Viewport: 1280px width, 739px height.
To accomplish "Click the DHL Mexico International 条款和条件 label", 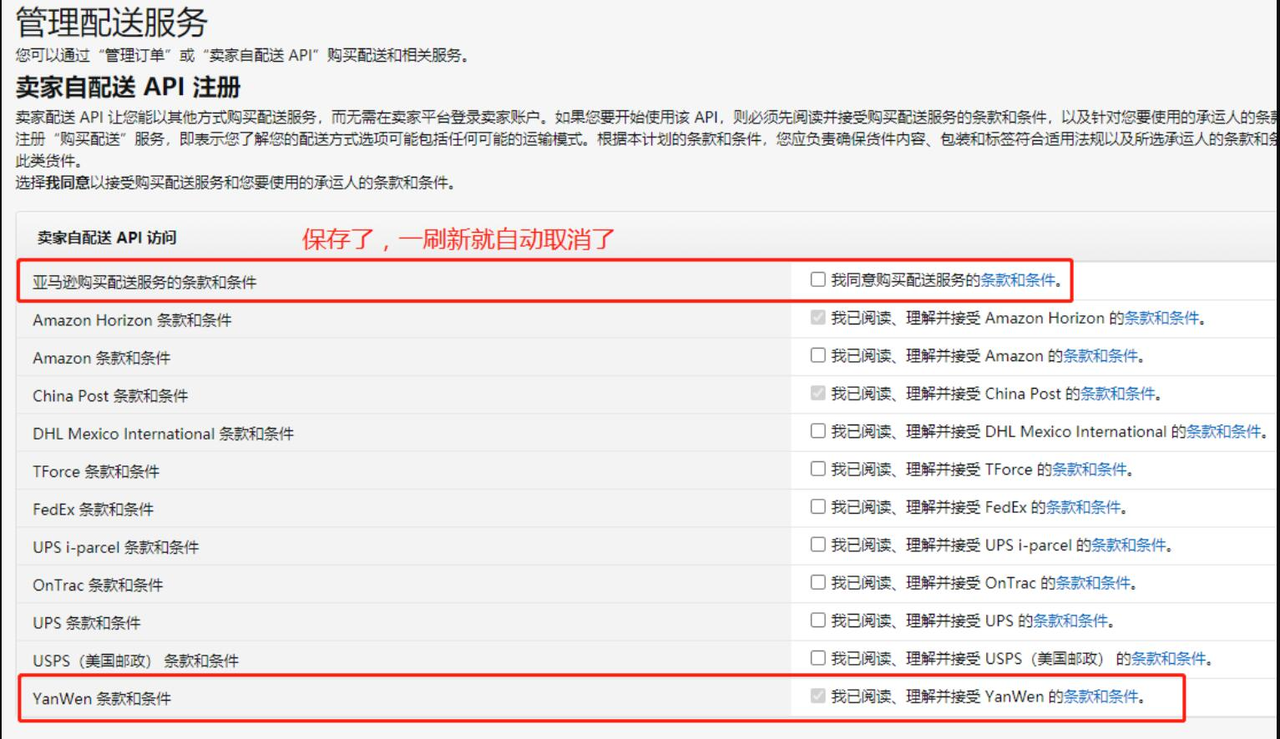I will point(163,434).
